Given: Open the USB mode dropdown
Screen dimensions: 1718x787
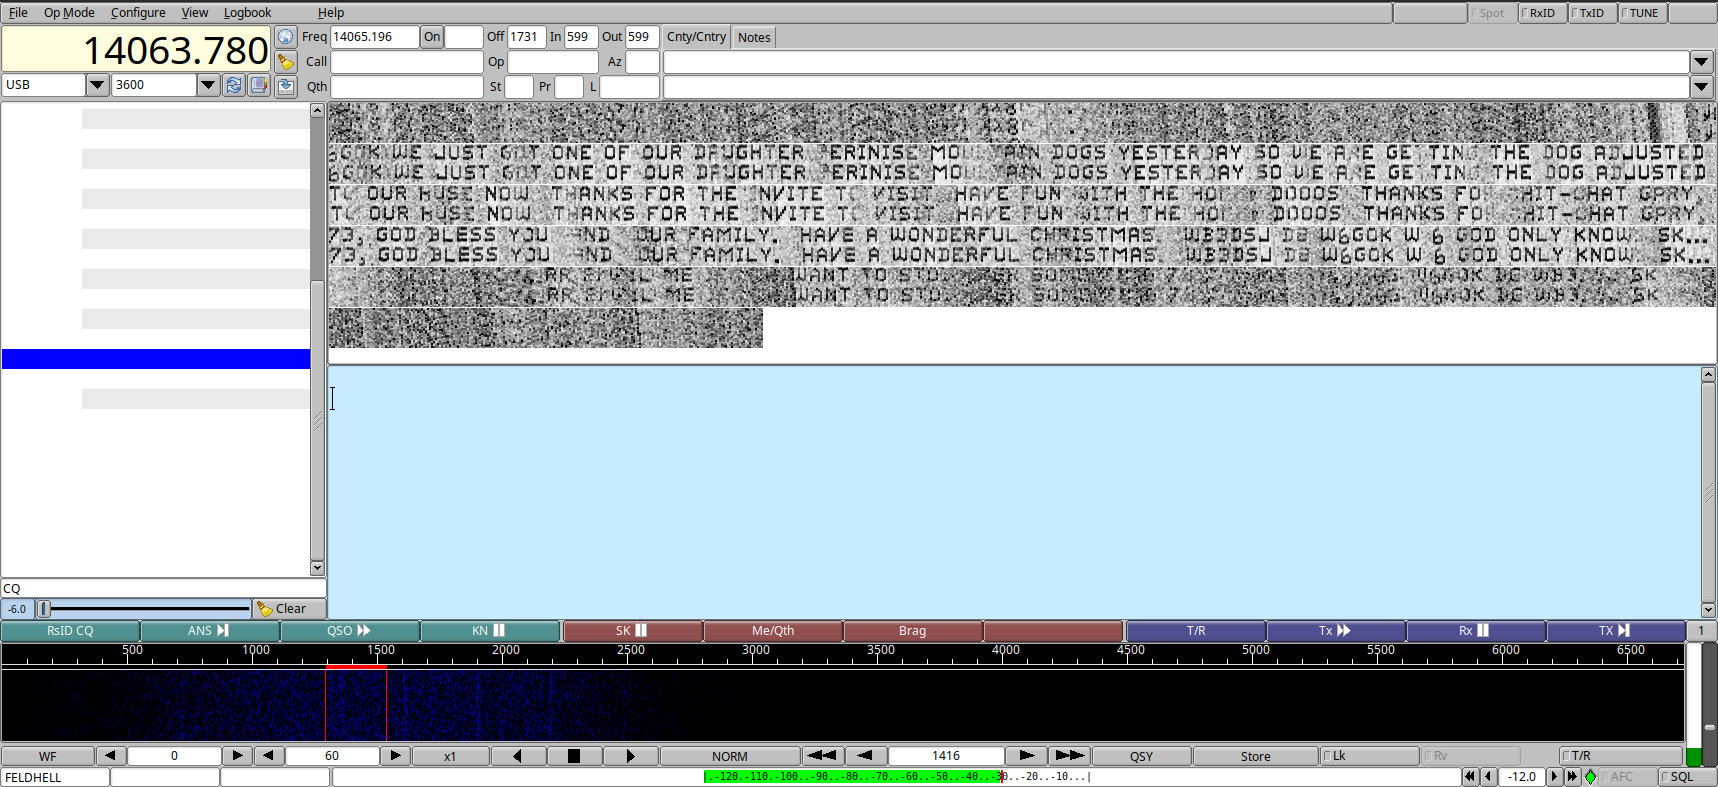Looking at the screenshot, I should [x=97, y=85].
